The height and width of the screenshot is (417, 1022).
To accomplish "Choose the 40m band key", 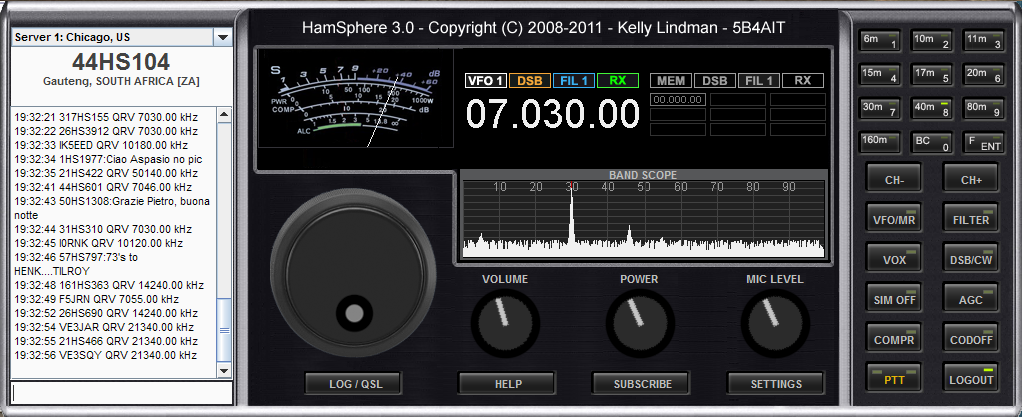I will click(931, 108).
